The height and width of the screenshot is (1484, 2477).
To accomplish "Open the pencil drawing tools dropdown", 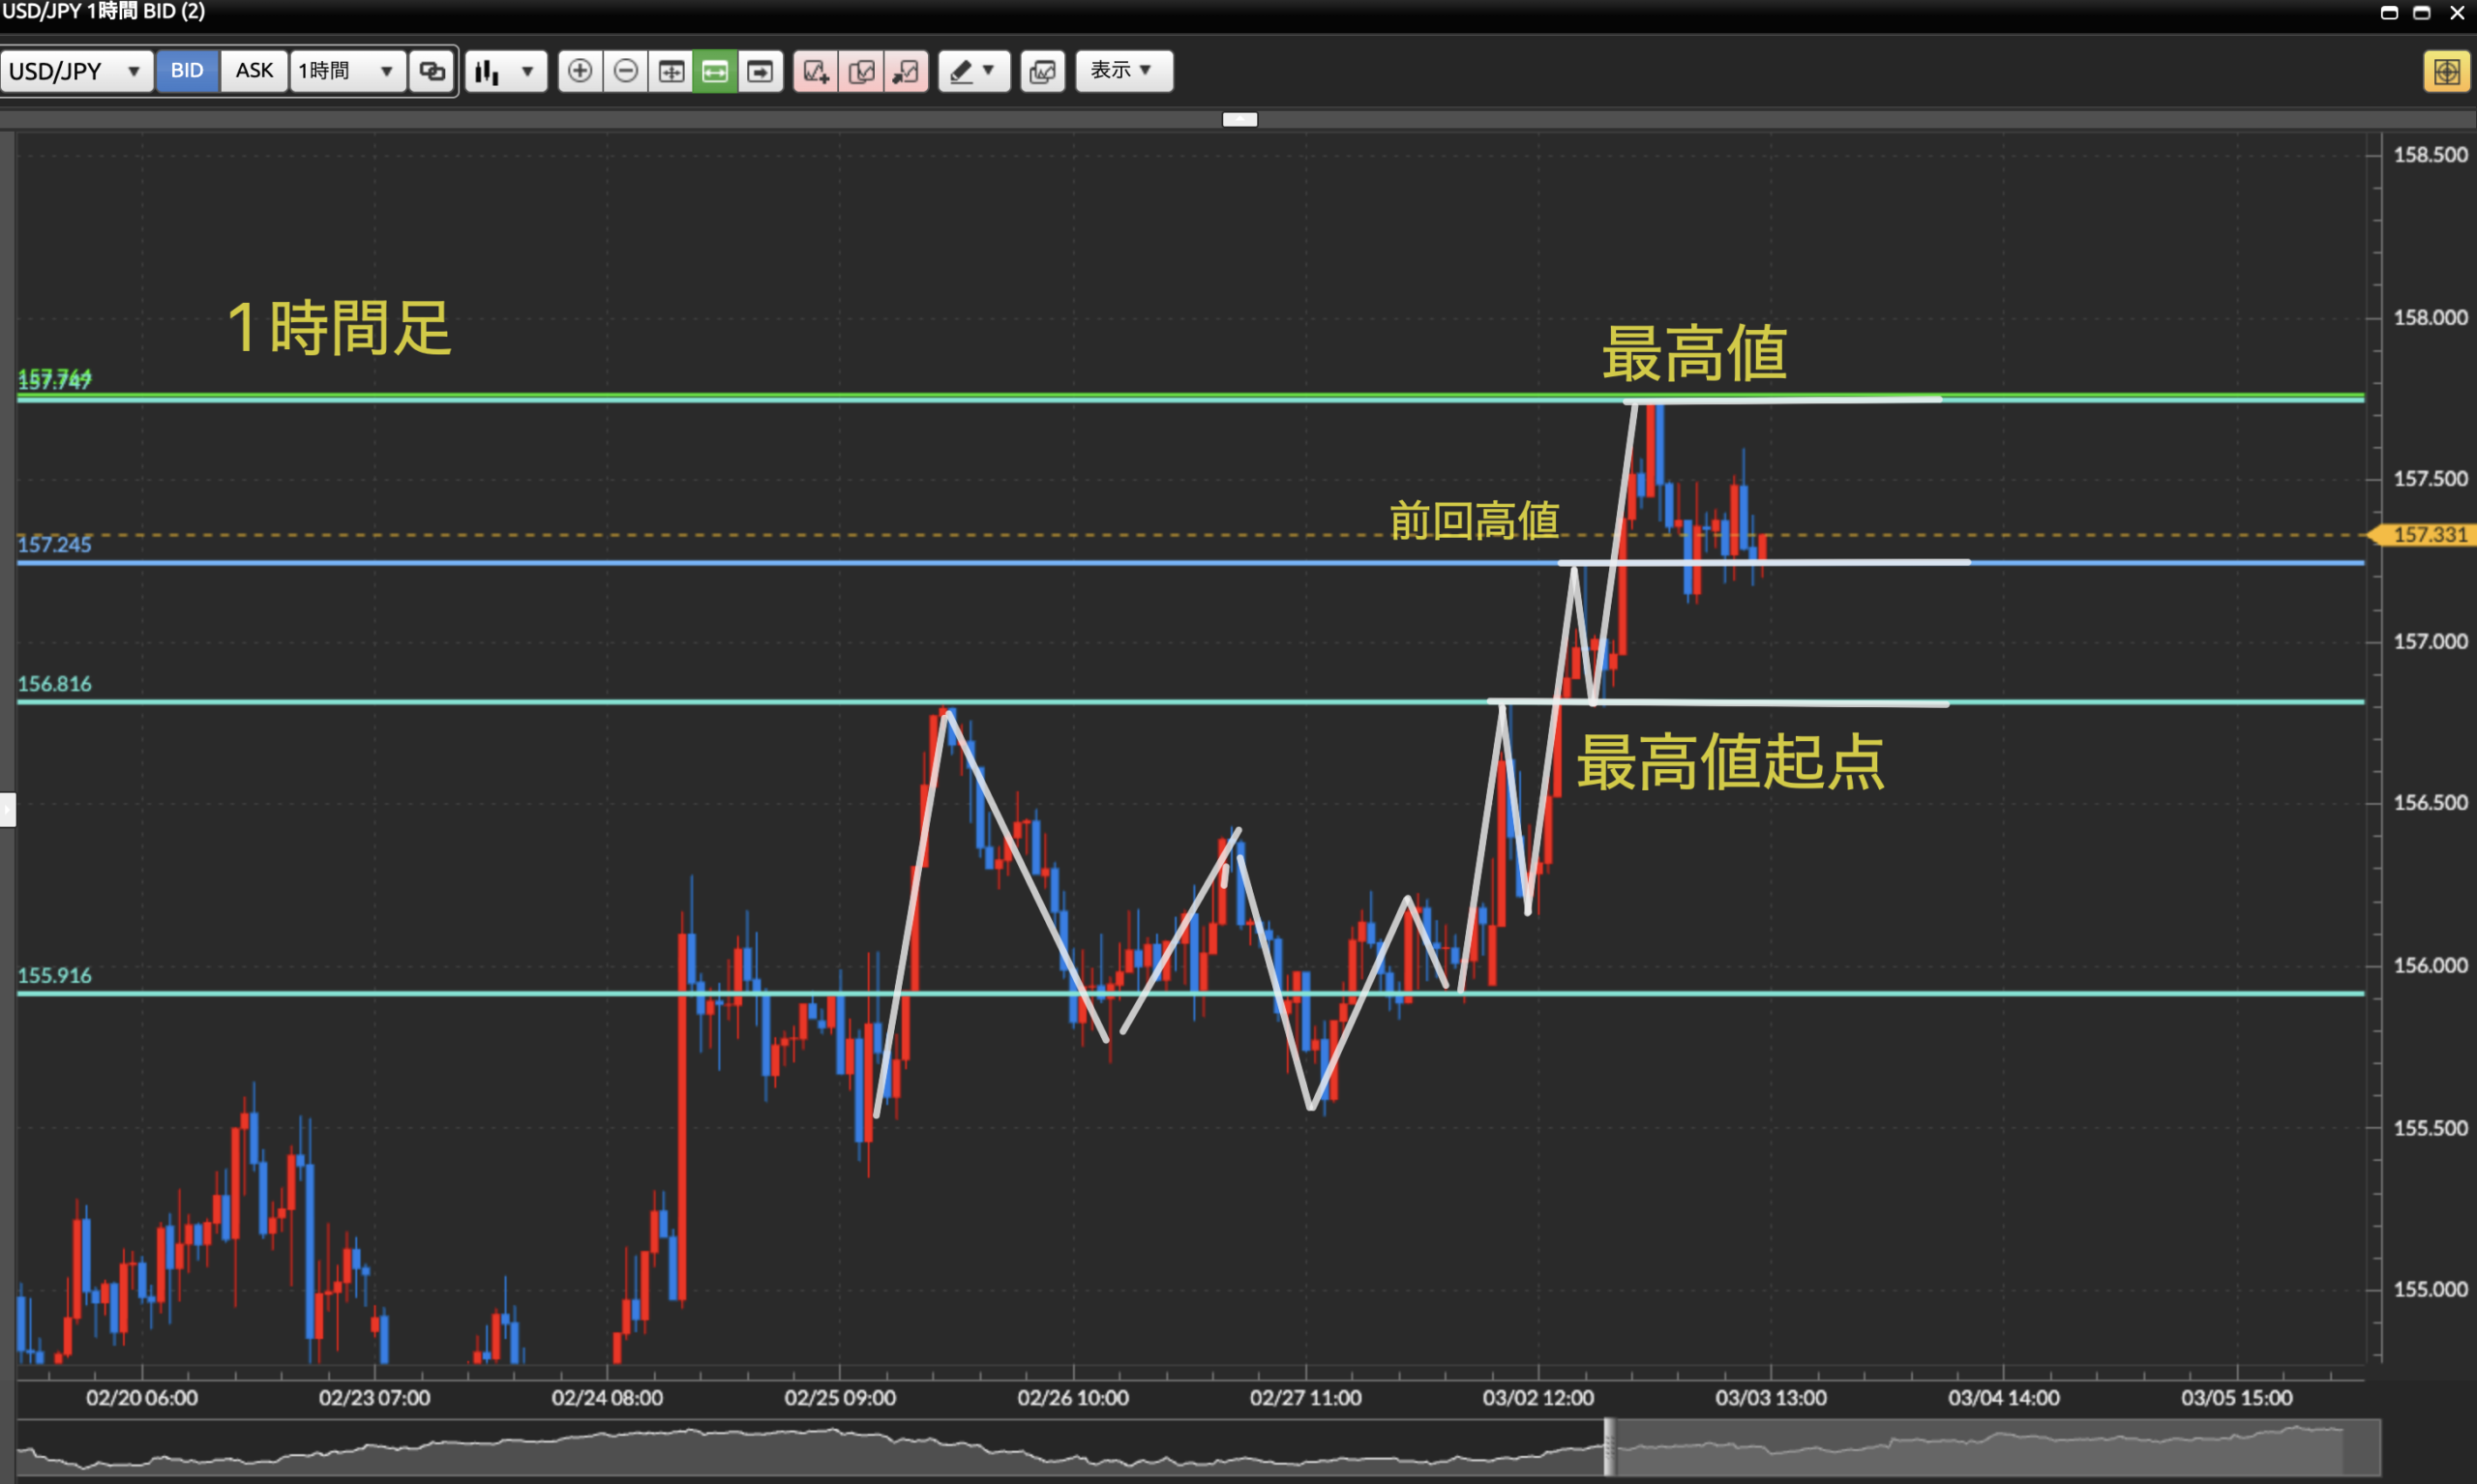I will pos(973,71).
